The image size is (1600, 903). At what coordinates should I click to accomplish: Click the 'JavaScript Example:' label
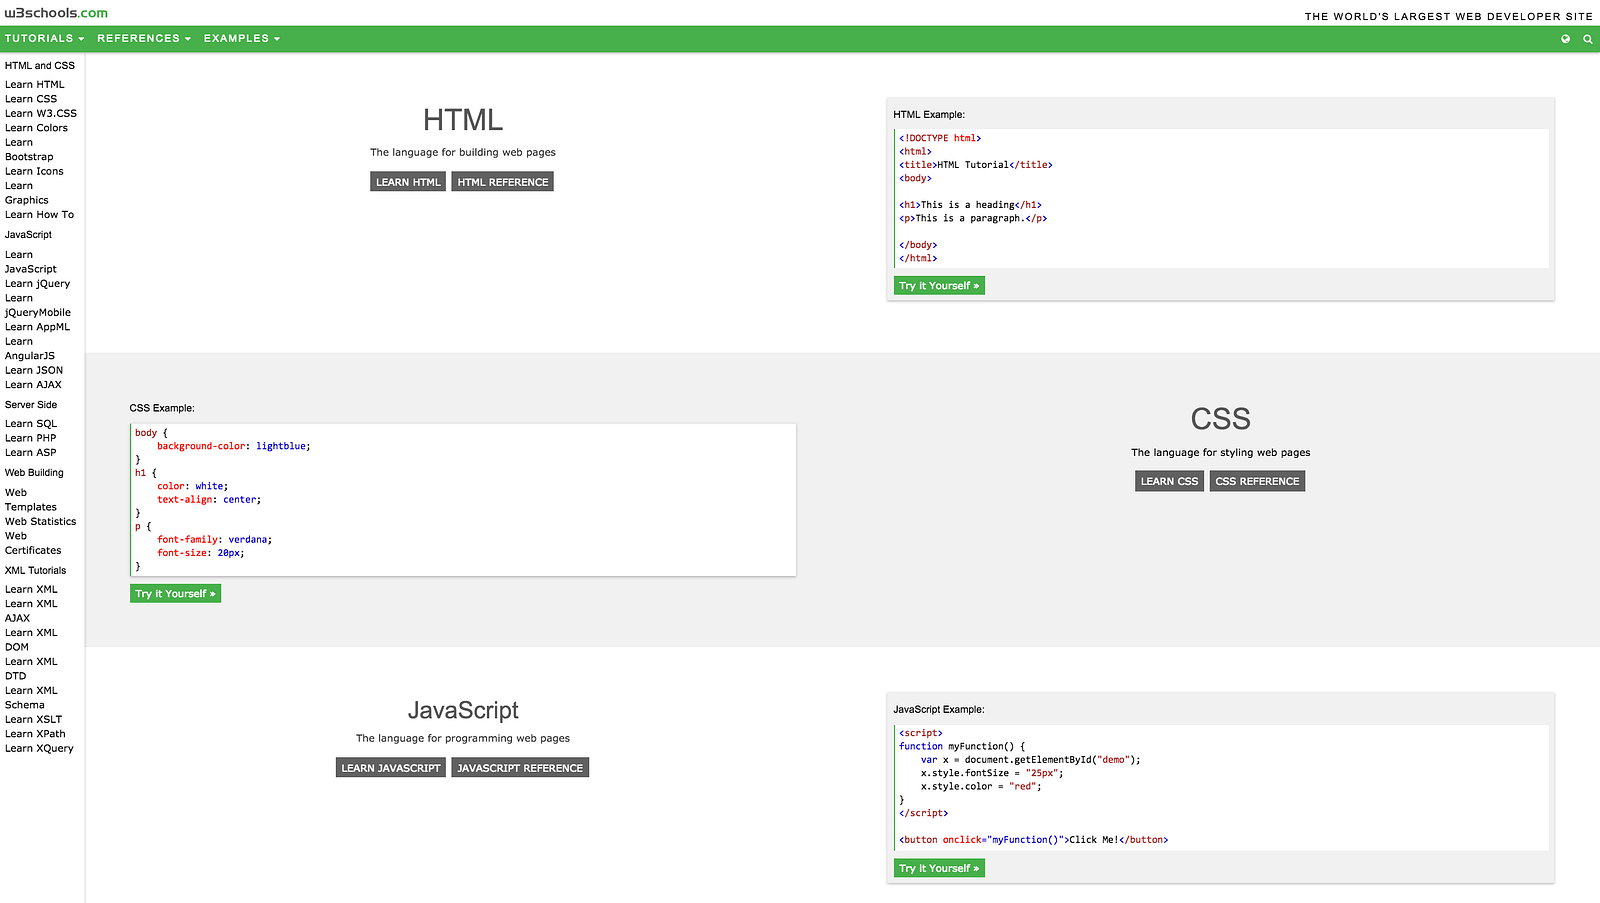939,710
